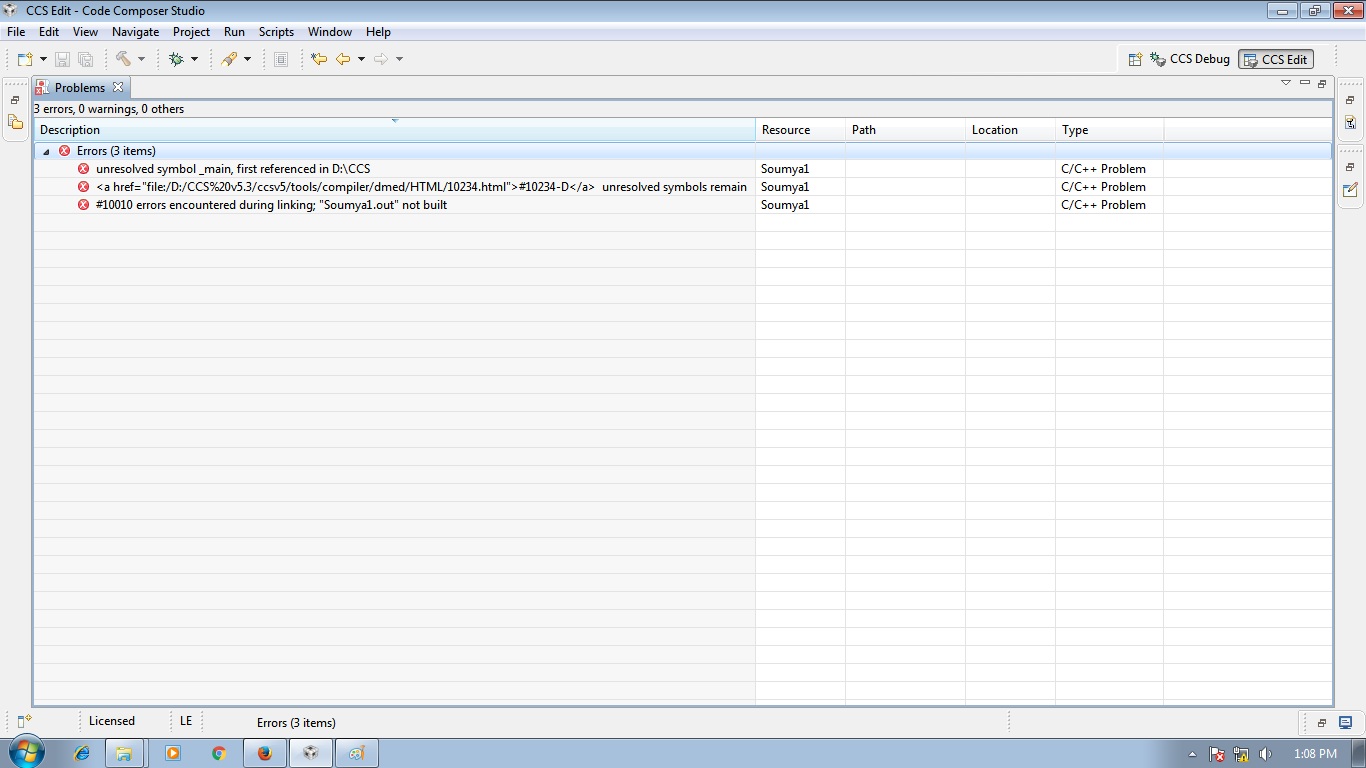The image size is (1366, 768).
Task: Open the View menu
Action: 85,32
